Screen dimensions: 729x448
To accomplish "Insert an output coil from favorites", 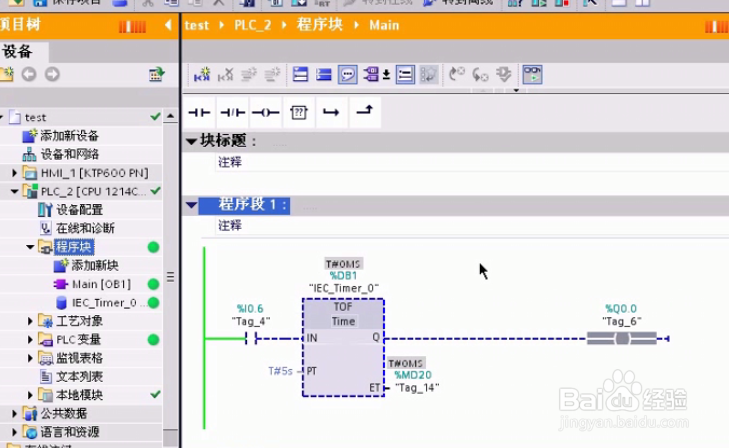I will click(265, 112).
